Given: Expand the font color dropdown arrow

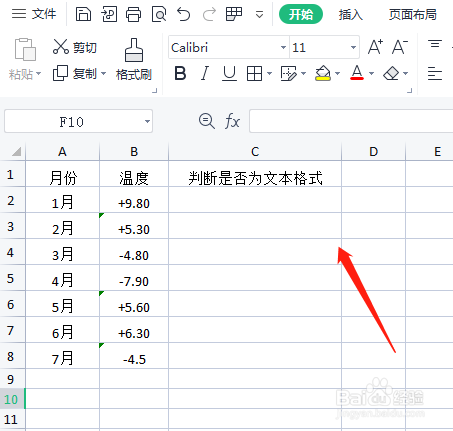Looking at the screenshot, I should tap(371, 73).
